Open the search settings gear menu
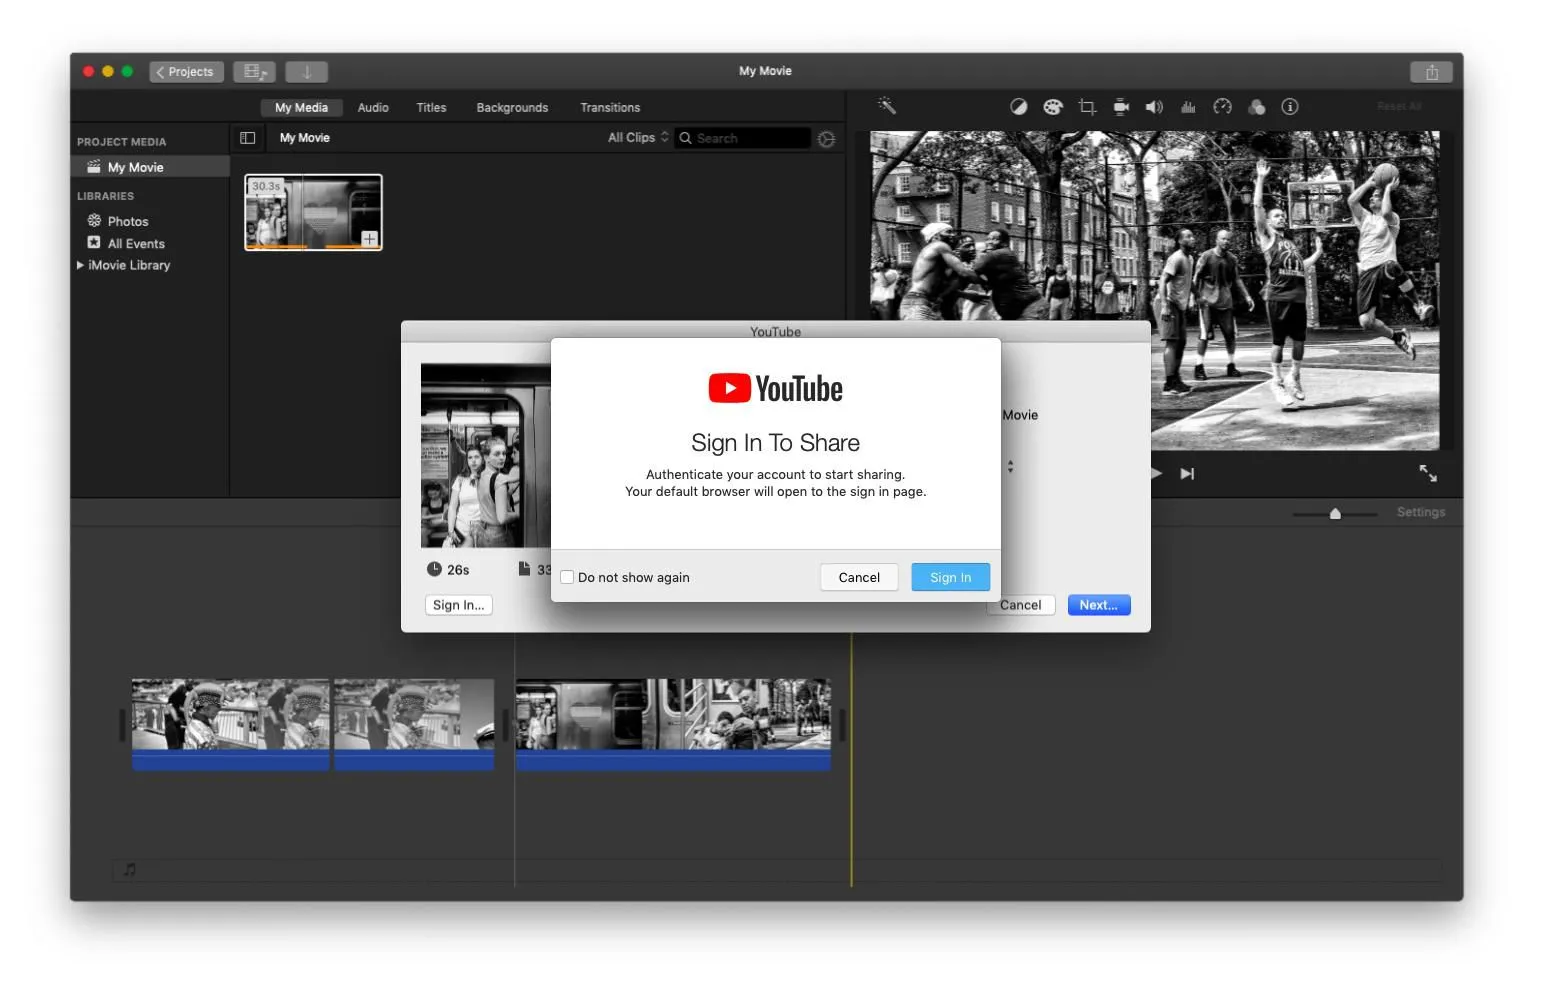The image size is (1552, 989). (x=827, y=139)
